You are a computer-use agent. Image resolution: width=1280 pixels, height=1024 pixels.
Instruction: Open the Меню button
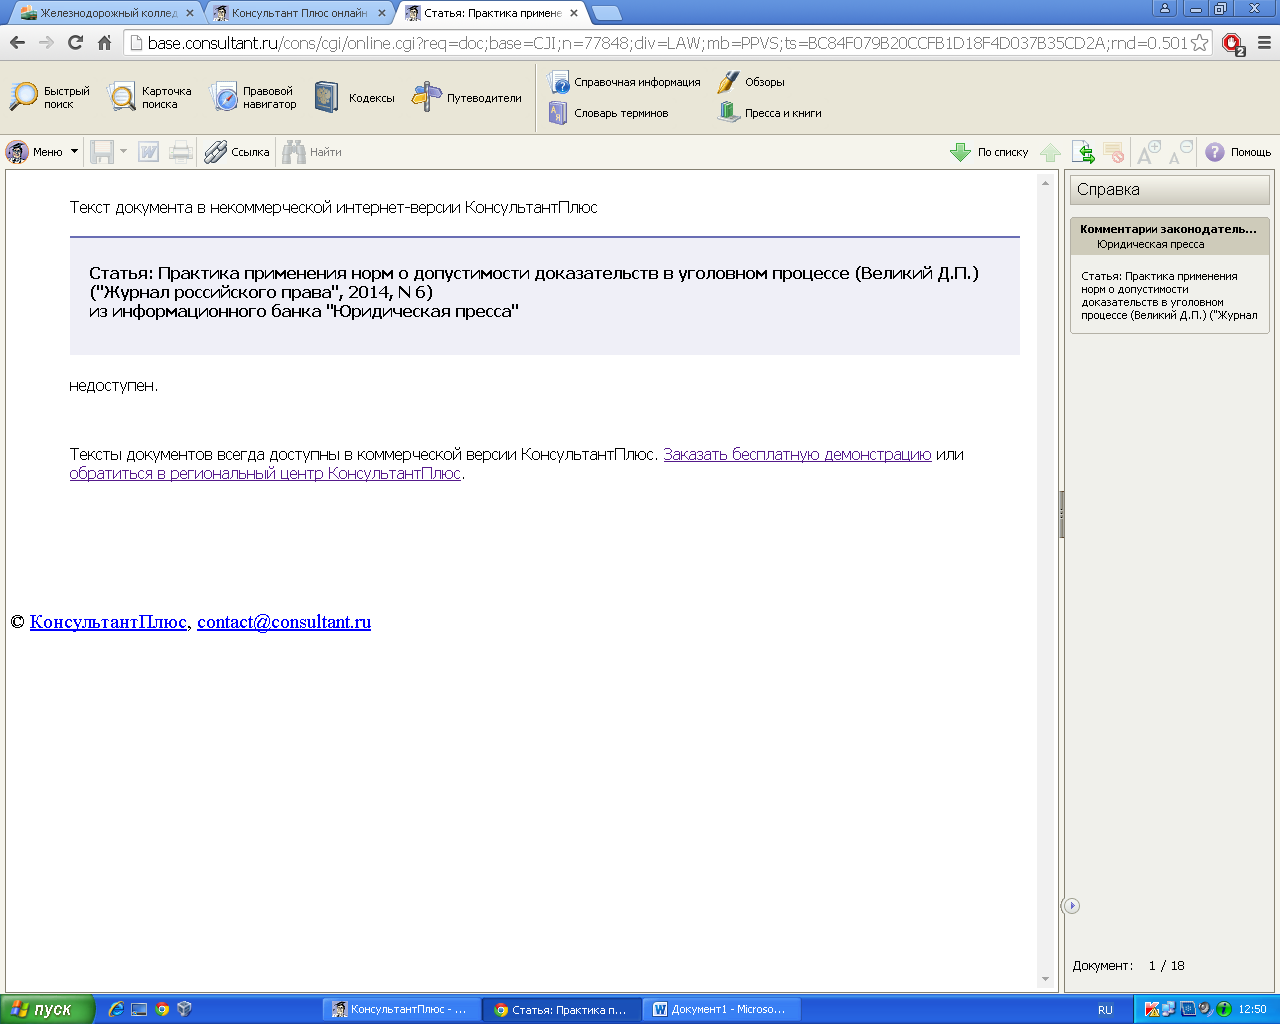[x=41, y=152]
